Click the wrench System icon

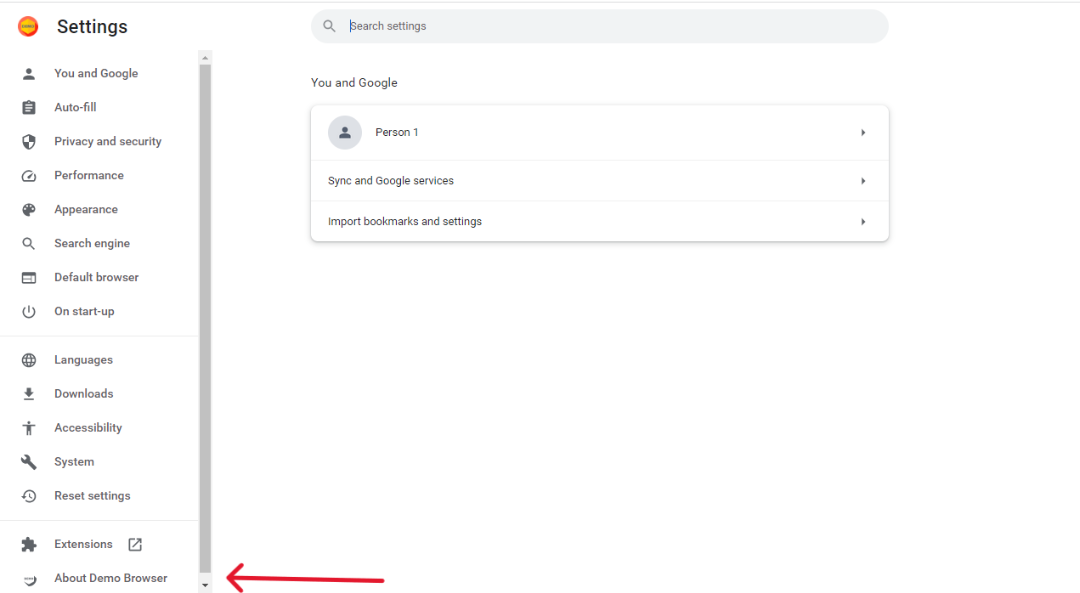point(29,461)
